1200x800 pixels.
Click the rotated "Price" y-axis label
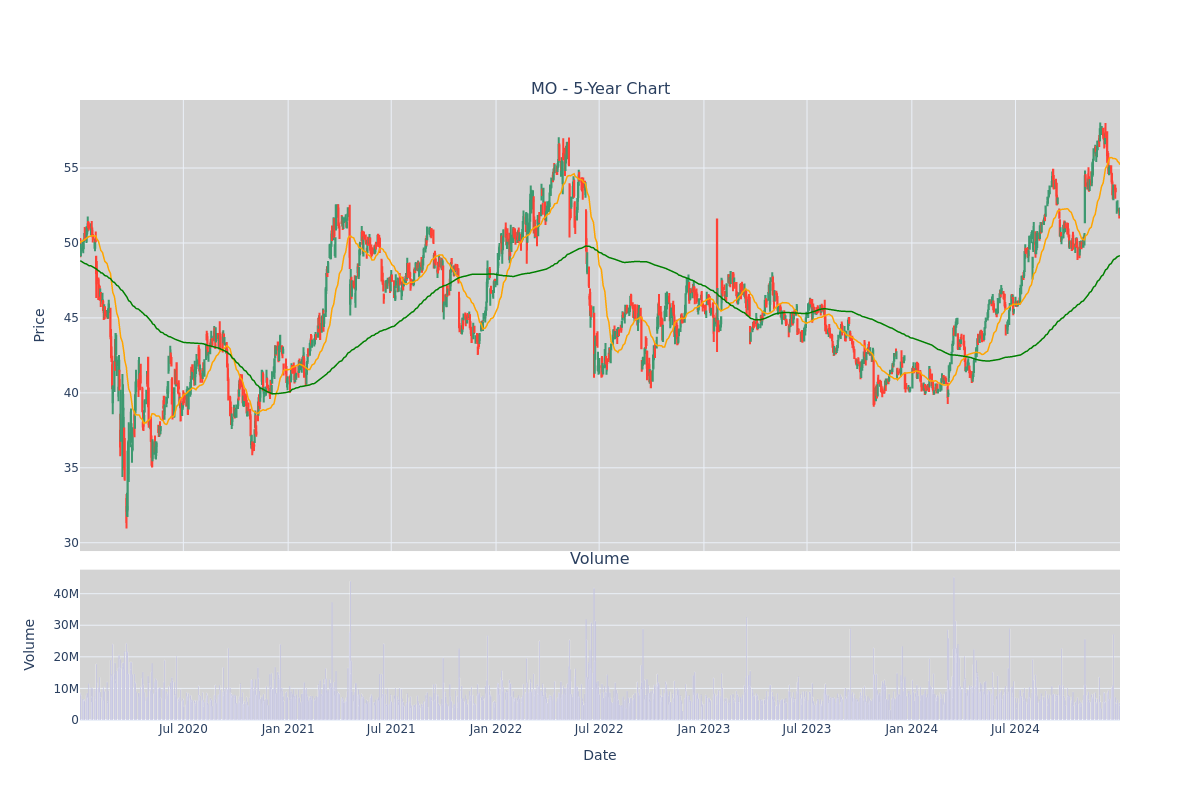coord(40,325)
